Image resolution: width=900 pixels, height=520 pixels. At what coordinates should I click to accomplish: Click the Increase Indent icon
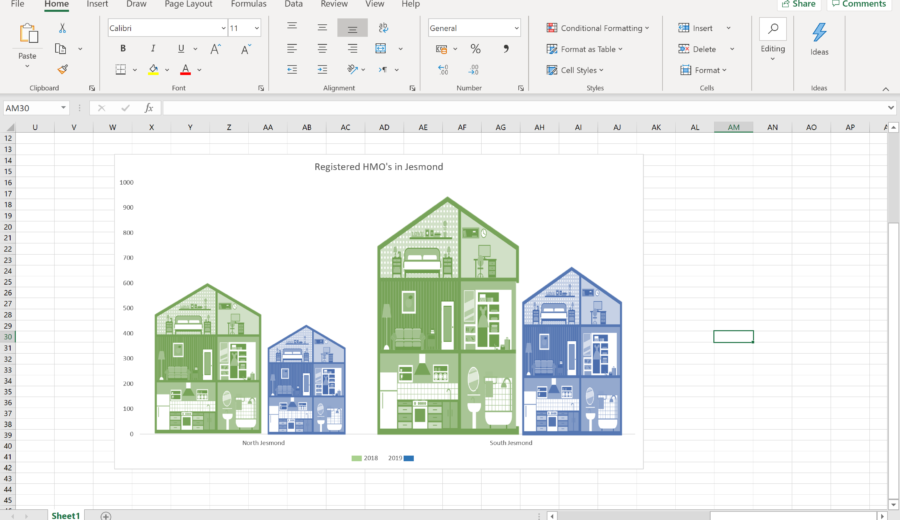click(x=321, y=70)
